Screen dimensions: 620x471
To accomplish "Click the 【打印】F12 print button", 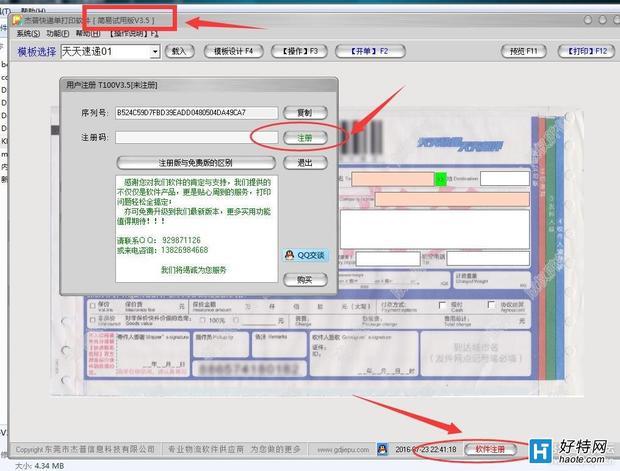I will click(586, 51).
